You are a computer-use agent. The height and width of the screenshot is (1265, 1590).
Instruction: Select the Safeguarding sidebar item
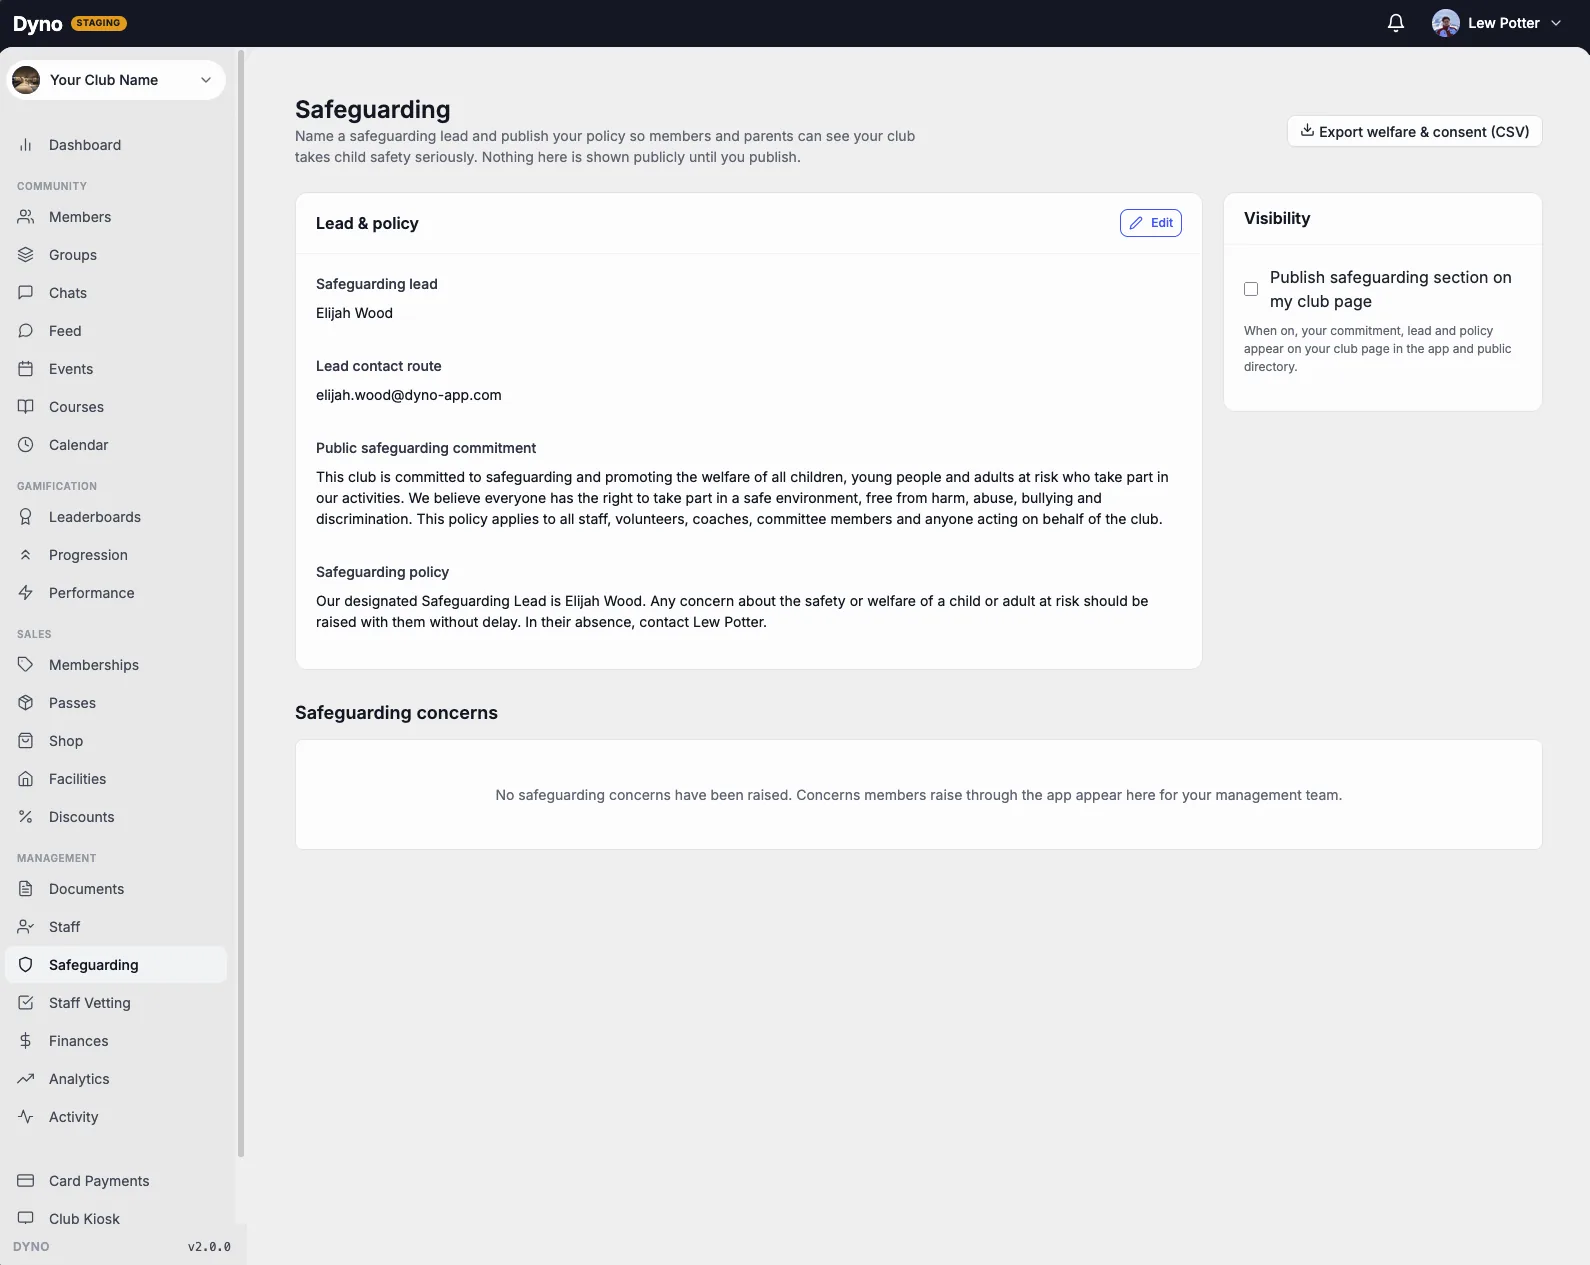[x=116, y=965]
